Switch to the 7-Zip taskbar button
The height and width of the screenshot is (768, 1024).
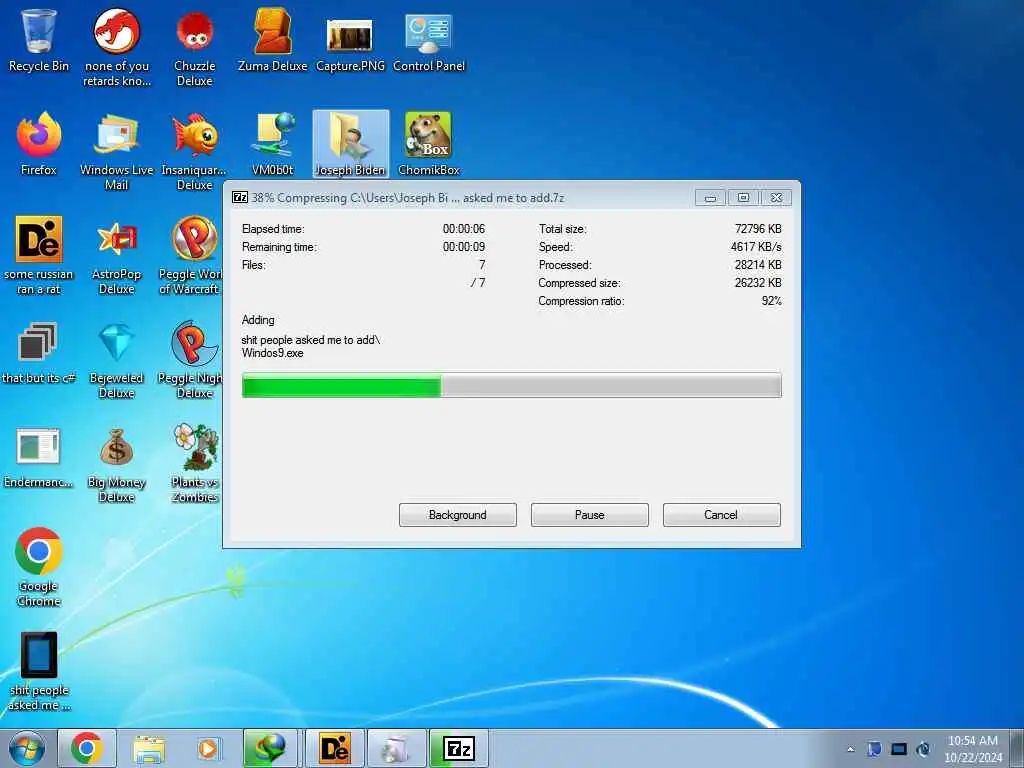click(x=458, y=748)
